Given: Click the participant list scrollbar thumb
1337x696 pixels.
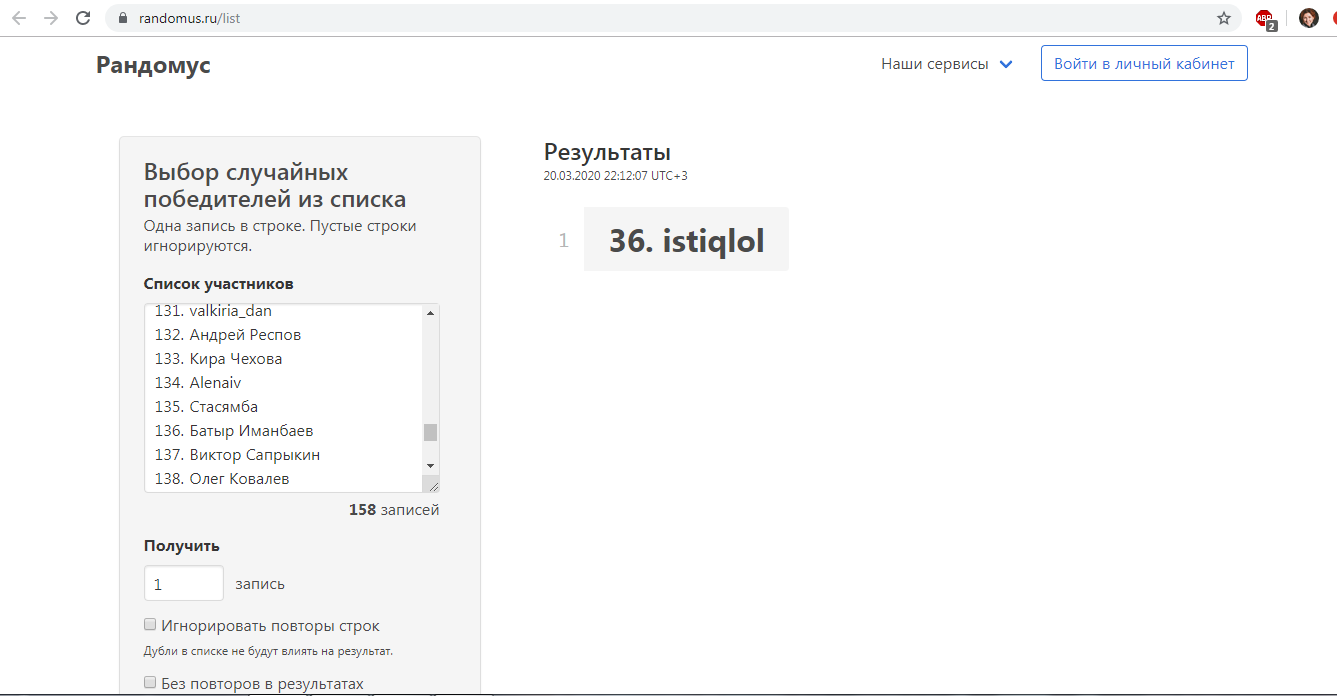Looking at the screenshot, I should (431, 432).
